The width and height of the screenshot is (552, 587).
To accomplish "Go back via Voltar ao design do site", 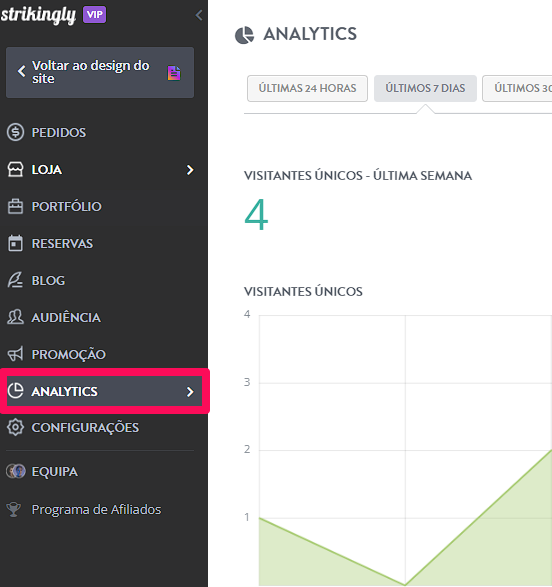I will pyautogui.click(x=100, y=72).
